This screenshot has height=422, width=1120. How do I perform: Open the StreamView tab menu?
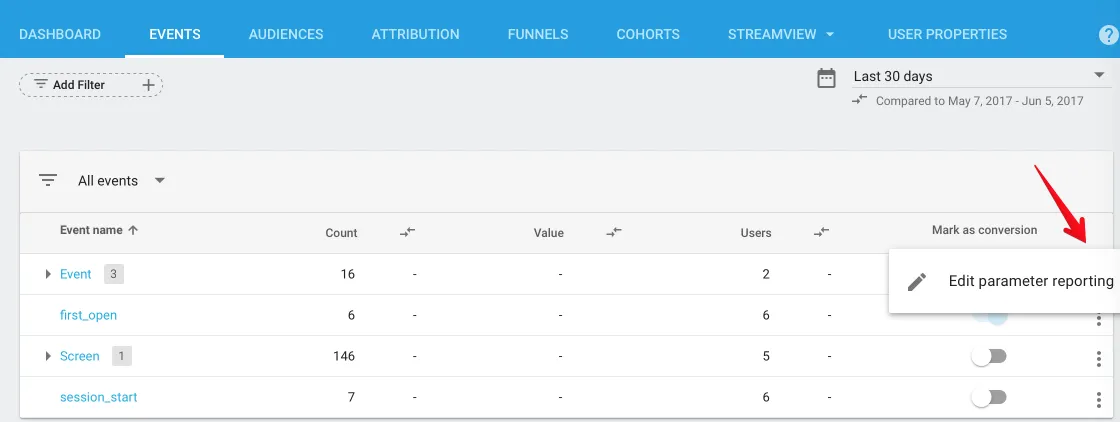click(x=781, y=34)
